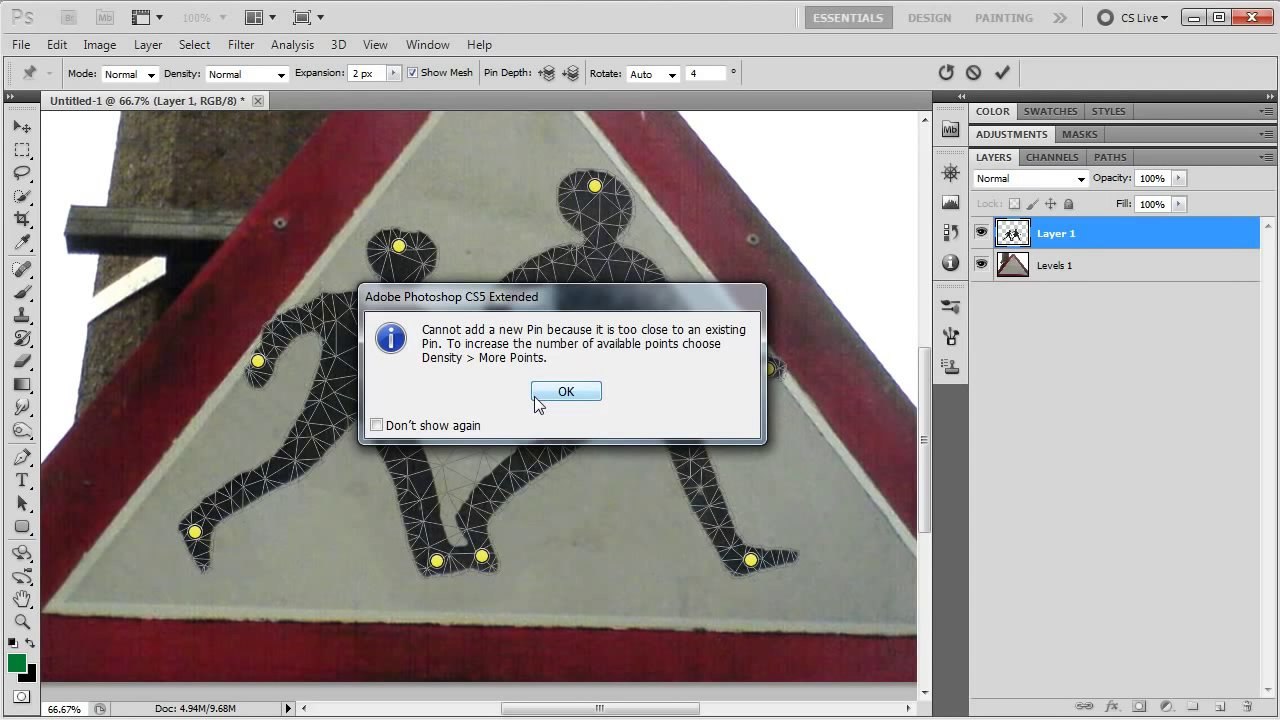
Task: Click the rotation angle input field
Action: [706, 74]
